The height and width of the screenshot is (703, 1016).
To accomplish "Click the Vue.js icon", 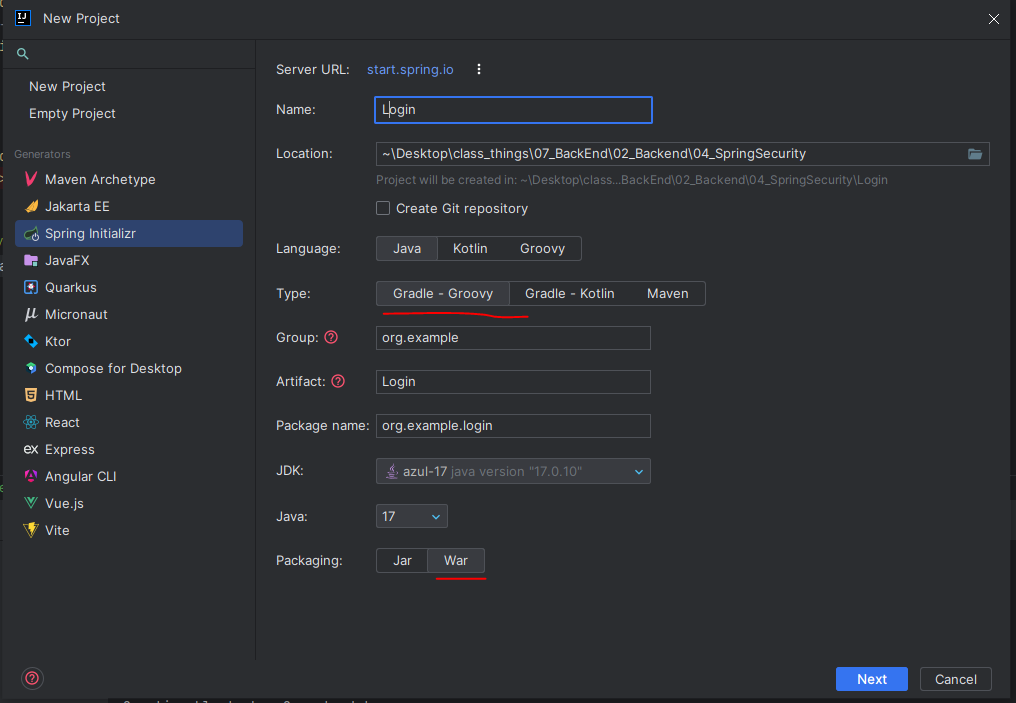I will point(30,503).
